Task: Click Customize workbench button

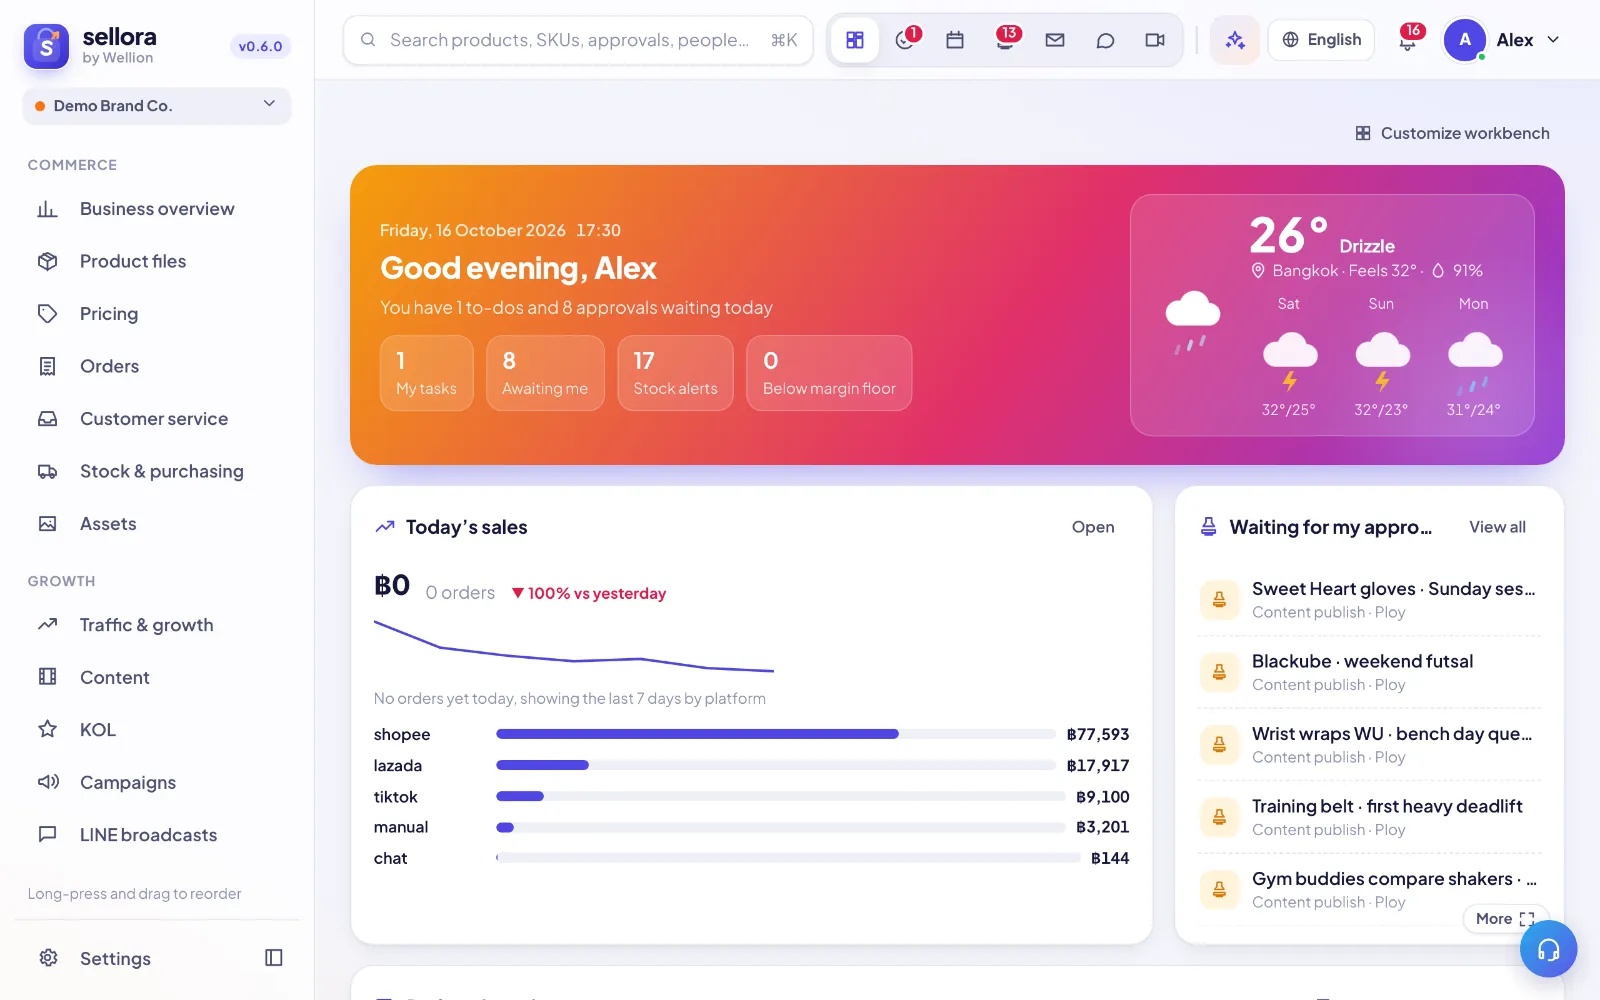Action: pos(1452,133)
